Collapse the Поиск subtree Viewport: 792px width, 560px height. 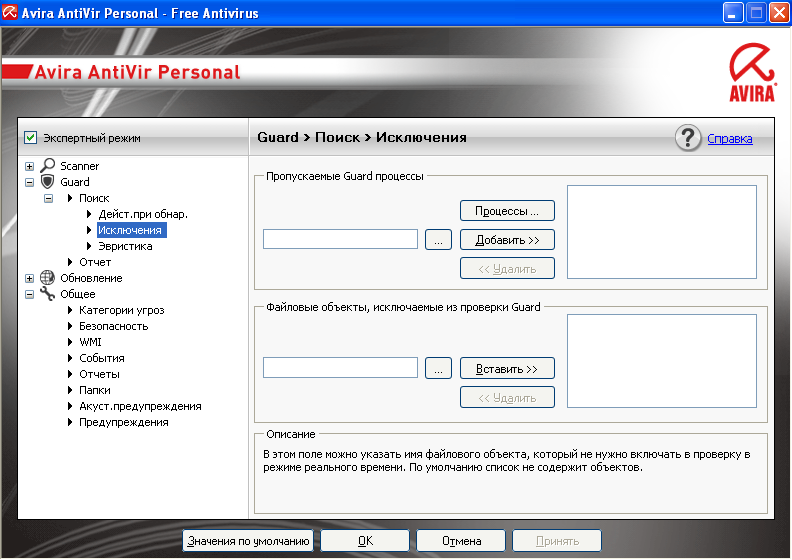point(48,198)
